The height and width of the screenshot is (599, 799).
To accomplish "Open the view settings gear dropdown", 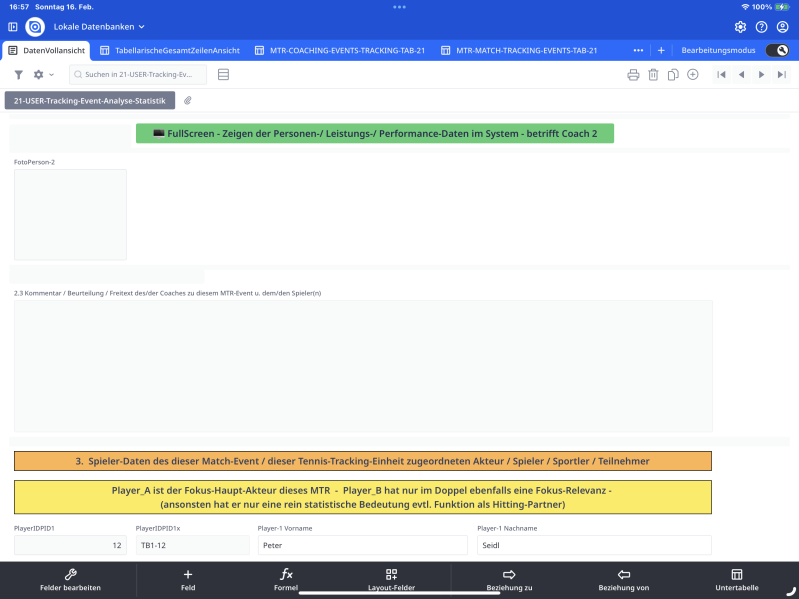I will pyautogui.click(x=43, y=75).
